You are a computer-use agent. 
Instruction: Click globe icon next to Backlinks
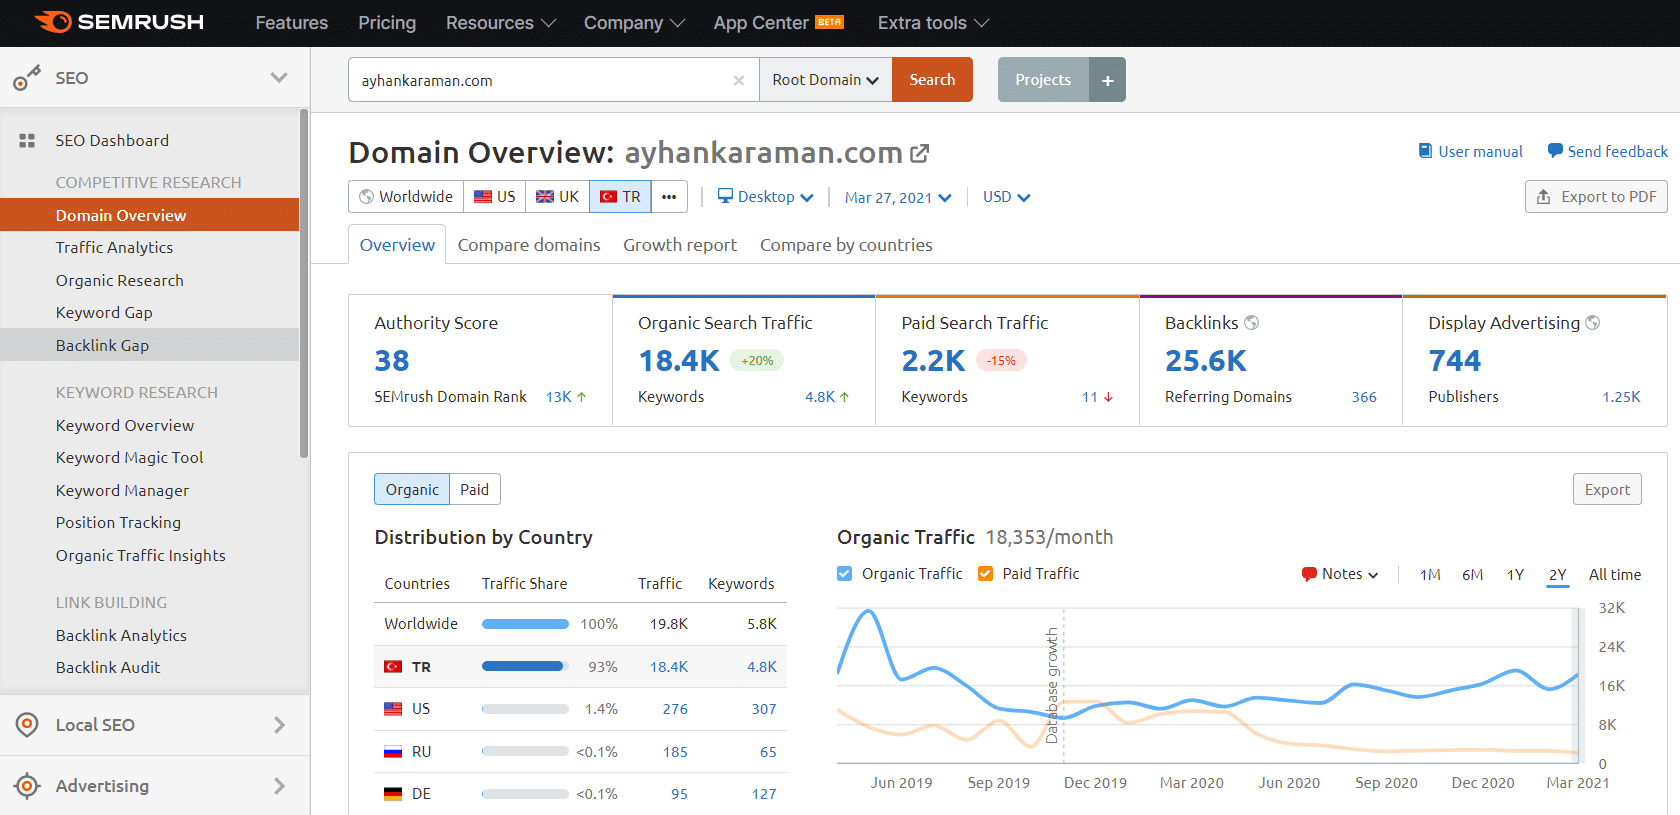point(1251,323)
